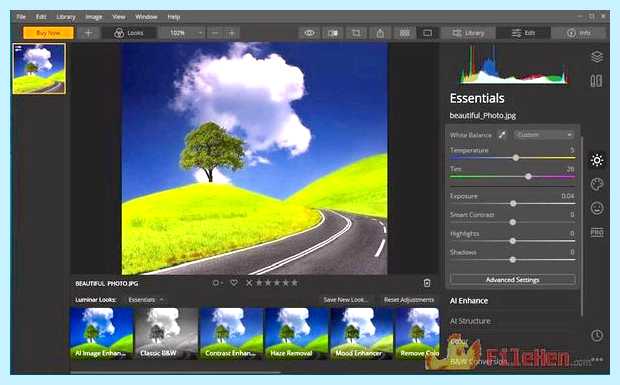Apply the Contrast Enhancer look

point(231,333)
